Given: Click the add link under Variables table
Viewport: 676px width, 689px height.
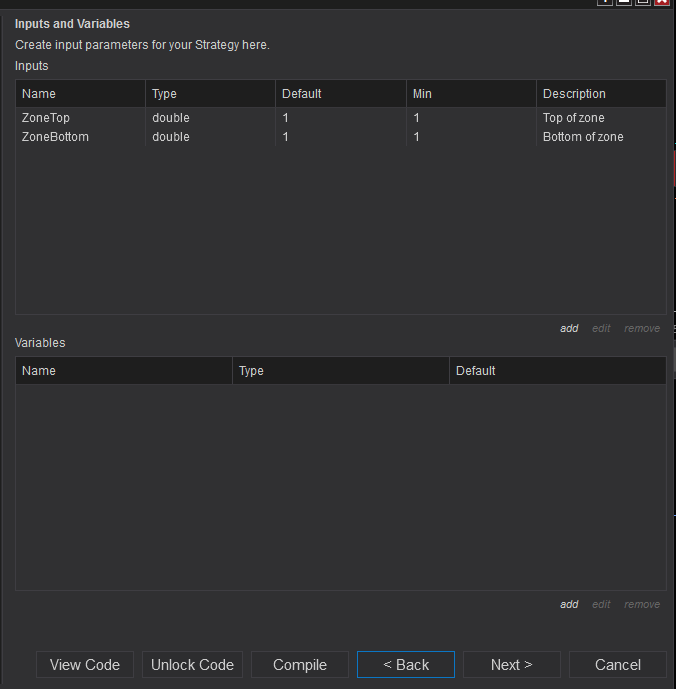Looking at the screenshot, I should point(569,604).
